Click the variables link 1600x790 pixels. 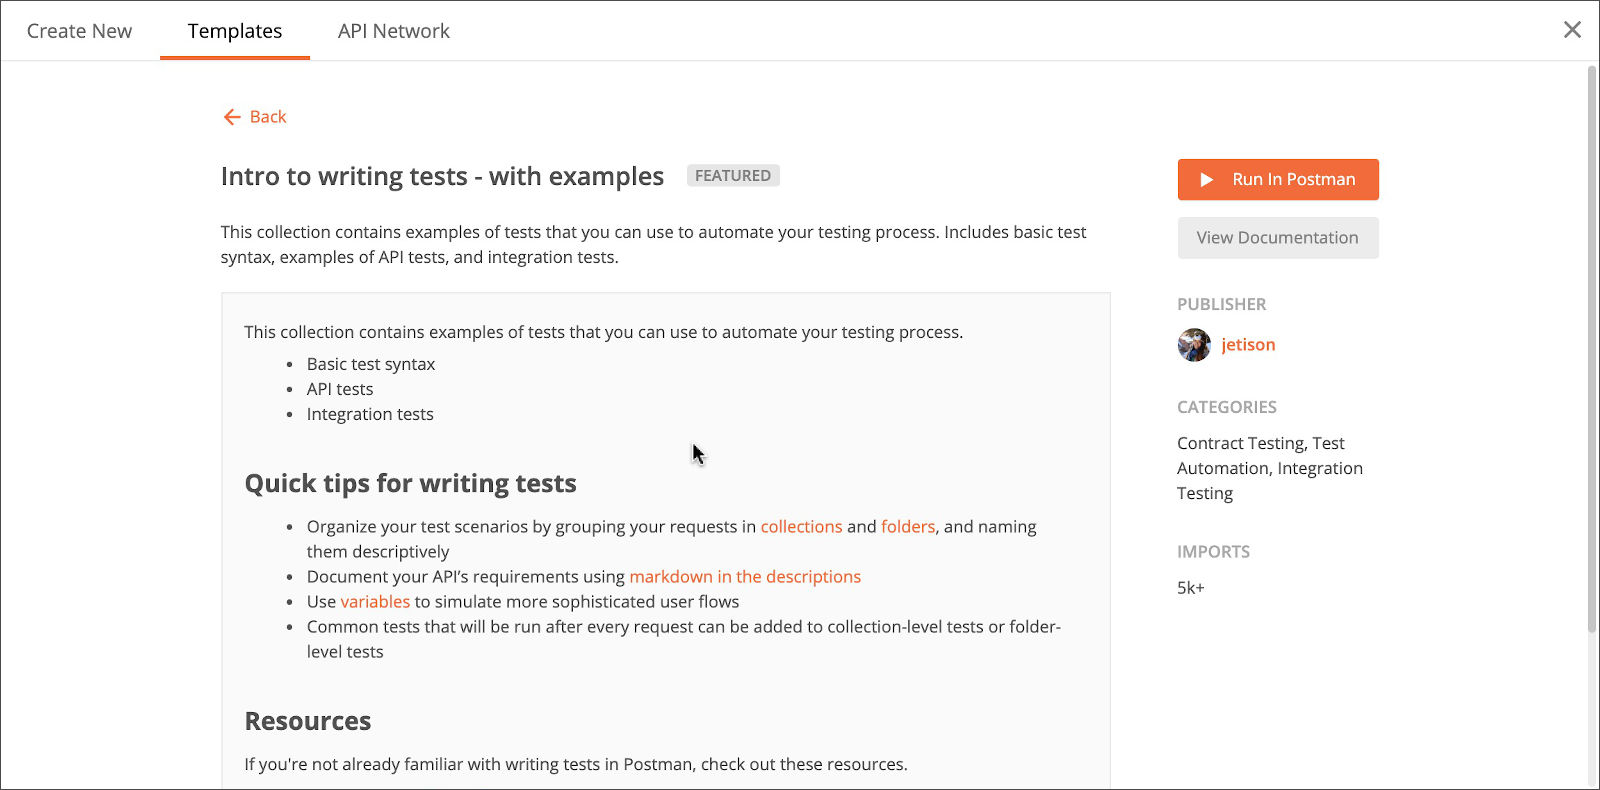coord(375,602)
